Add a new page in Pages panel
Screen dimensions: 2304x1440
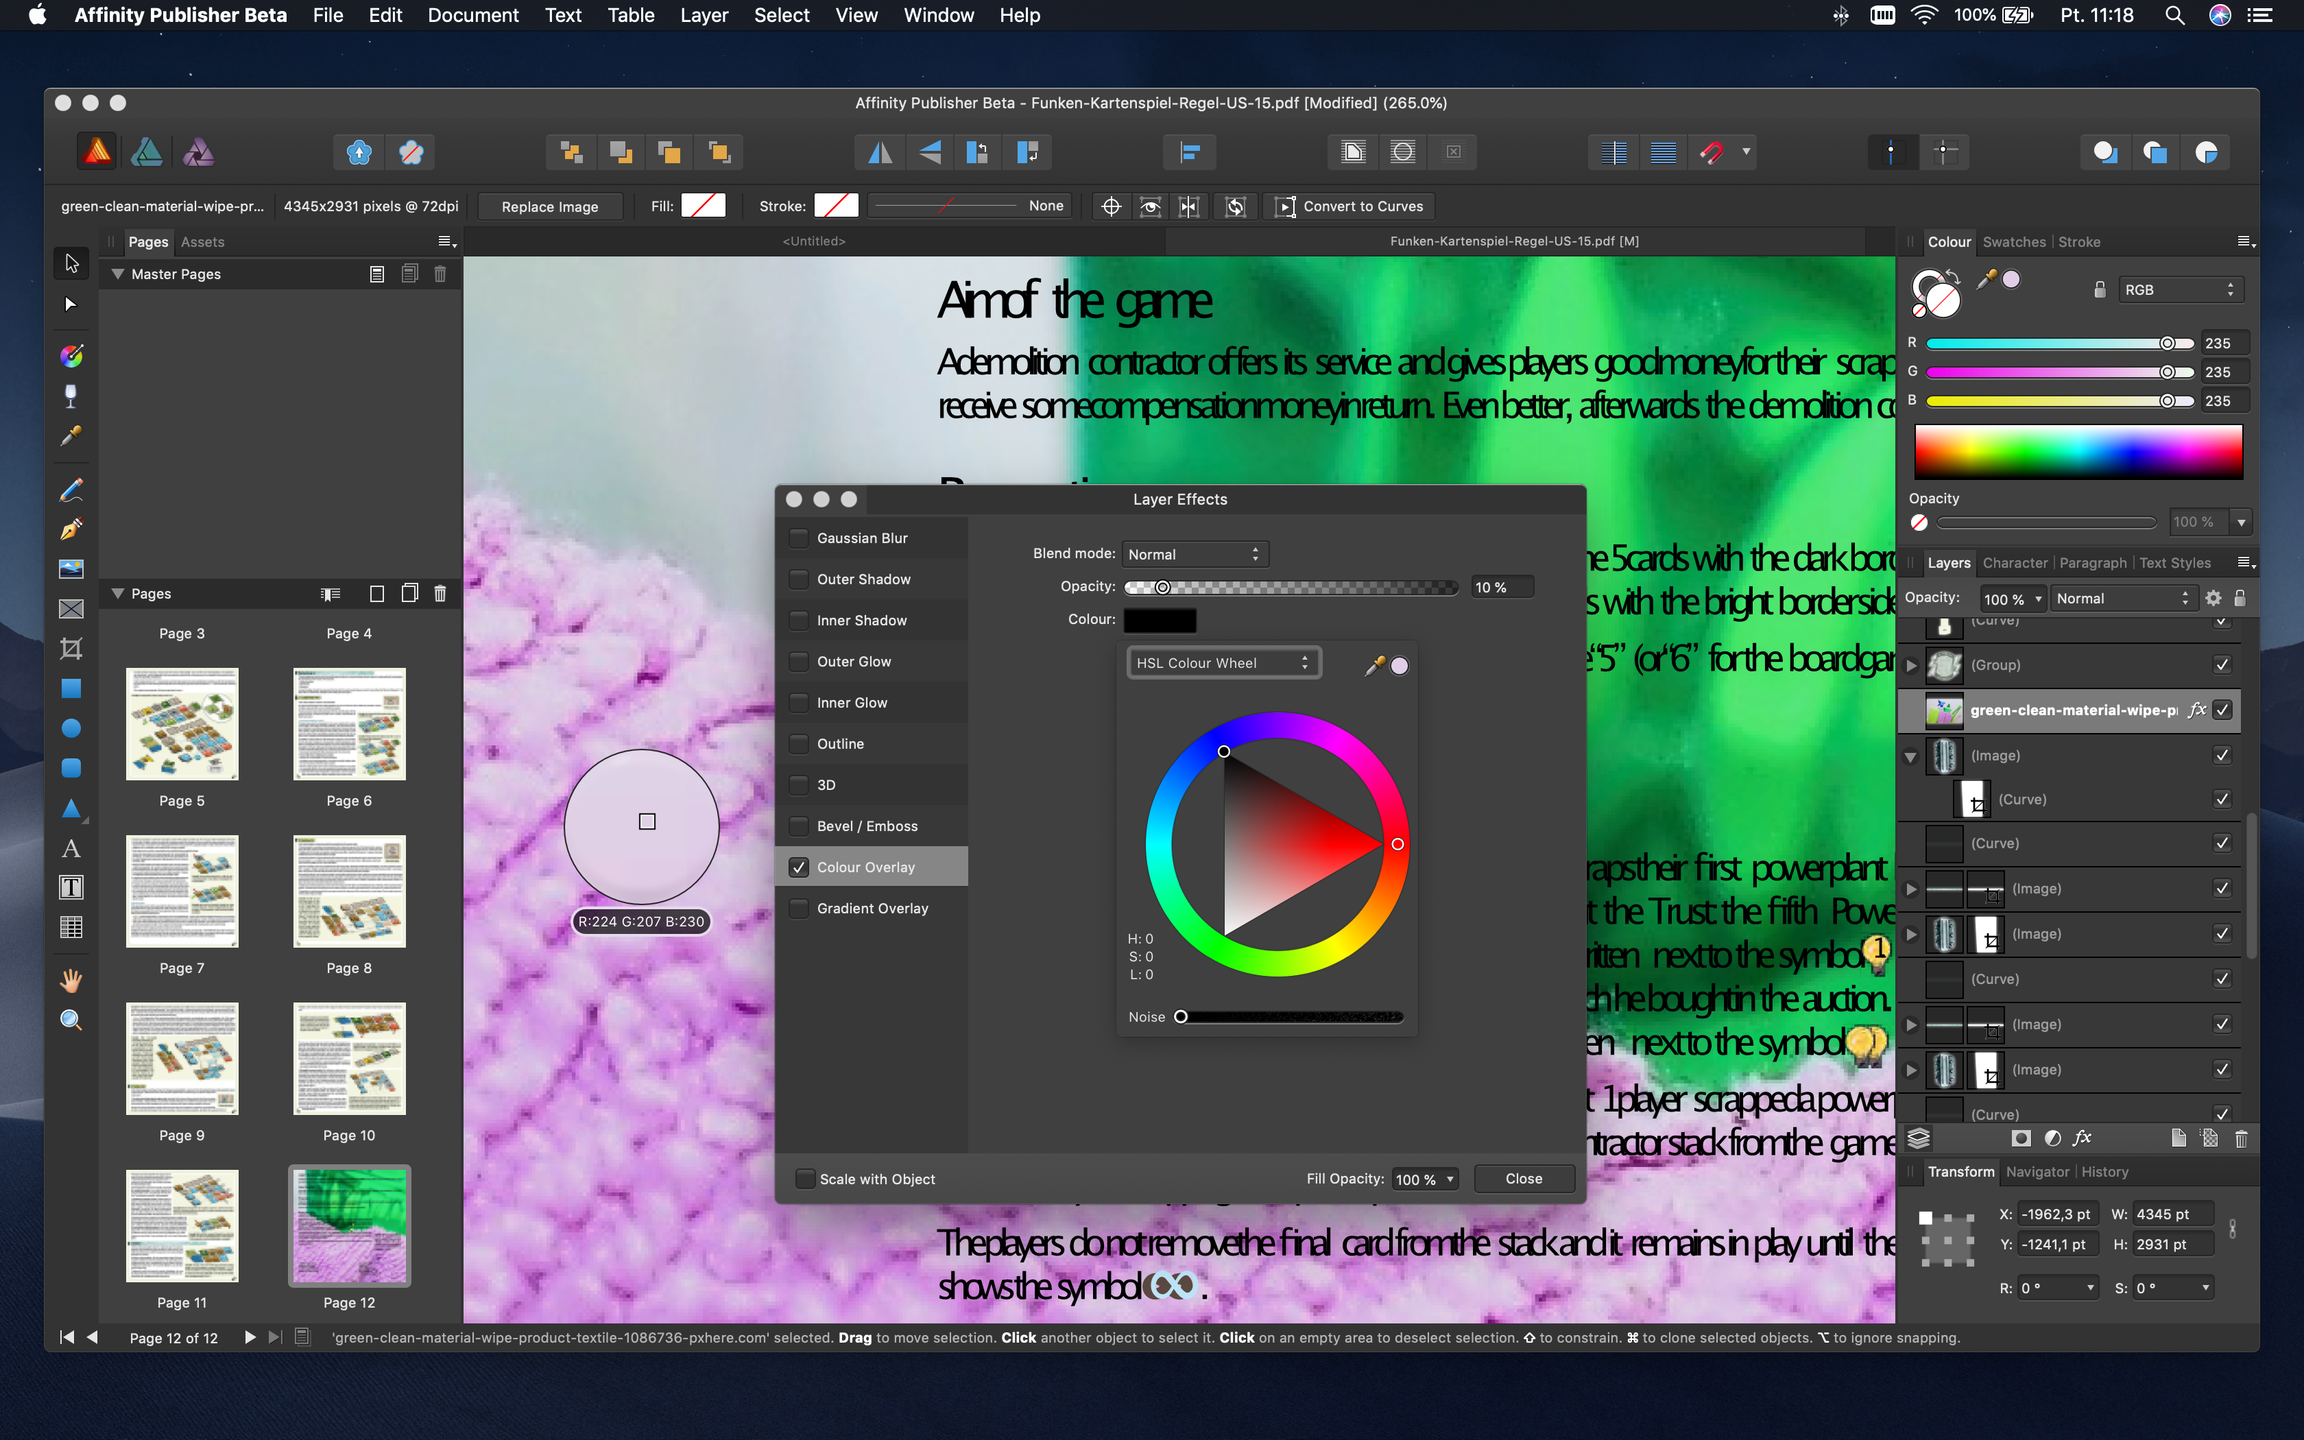(x=377, y=594)
